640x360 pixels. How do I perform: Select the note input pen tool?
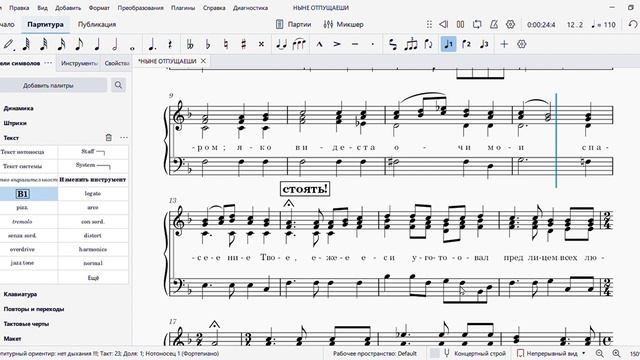point(8,44)
